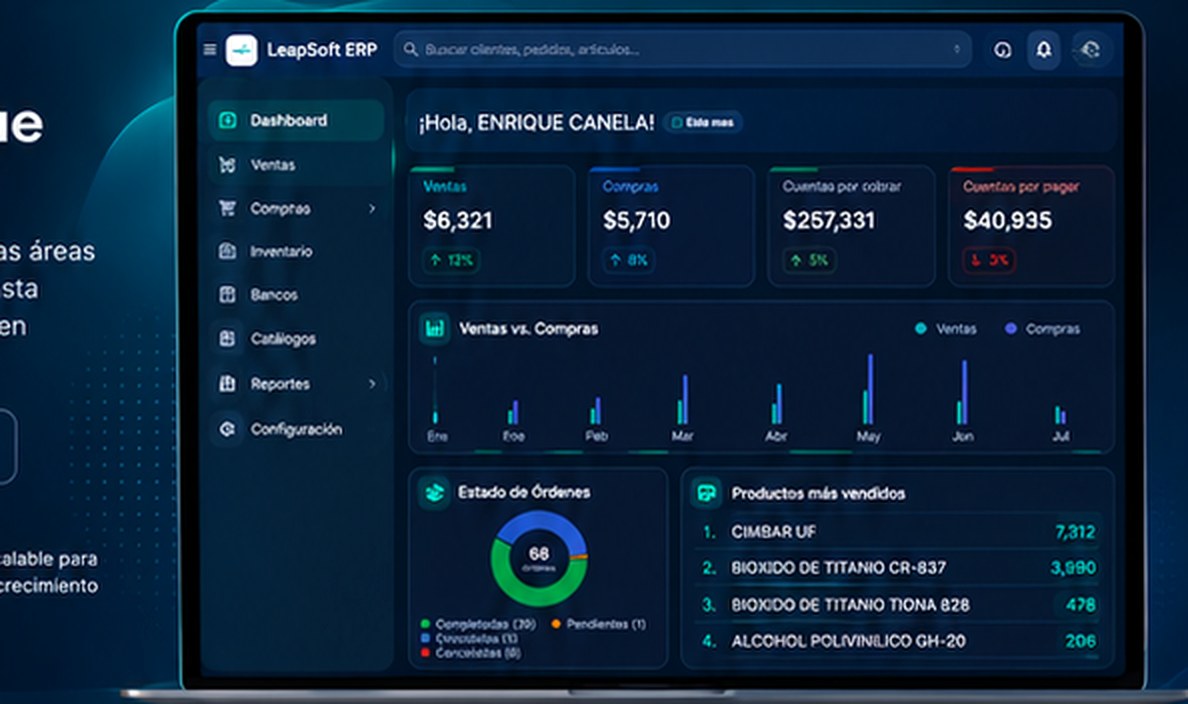The width and height of the screenshot is (1188, 704).
Task: Click the Este mes period badge
Action: (703, 122)
